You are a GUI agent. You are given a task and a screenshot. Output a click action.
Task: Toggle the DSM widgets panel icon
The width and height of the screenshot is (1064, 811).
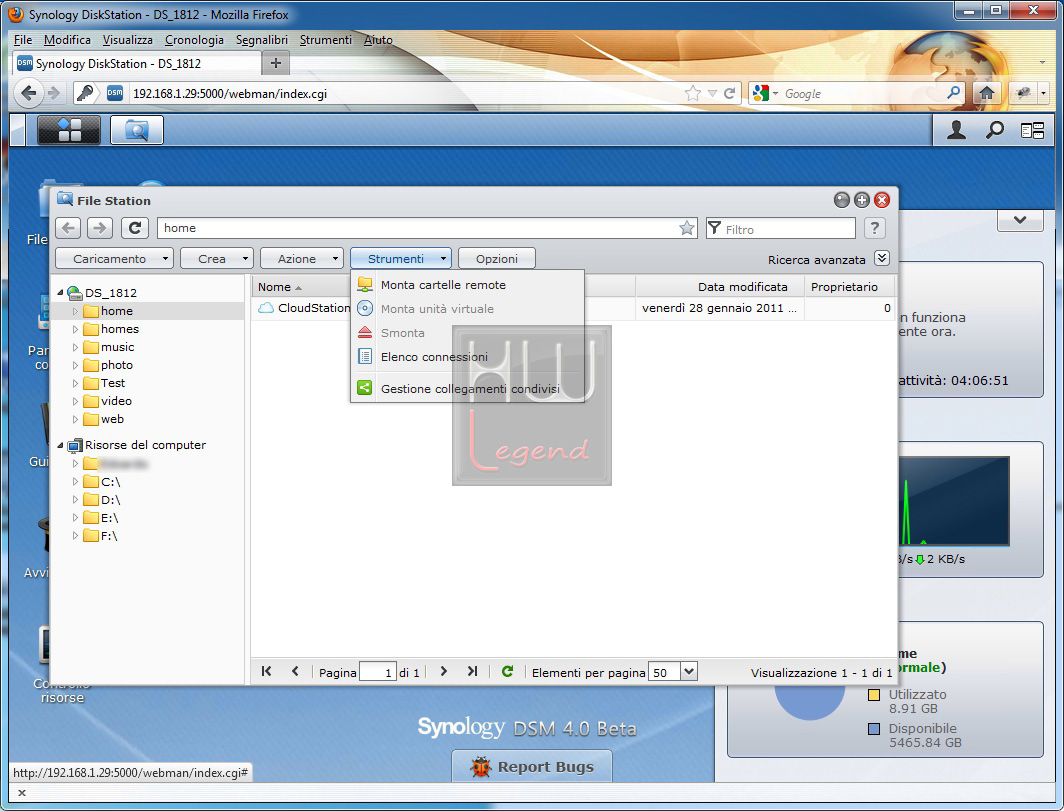click(1032, 130)
